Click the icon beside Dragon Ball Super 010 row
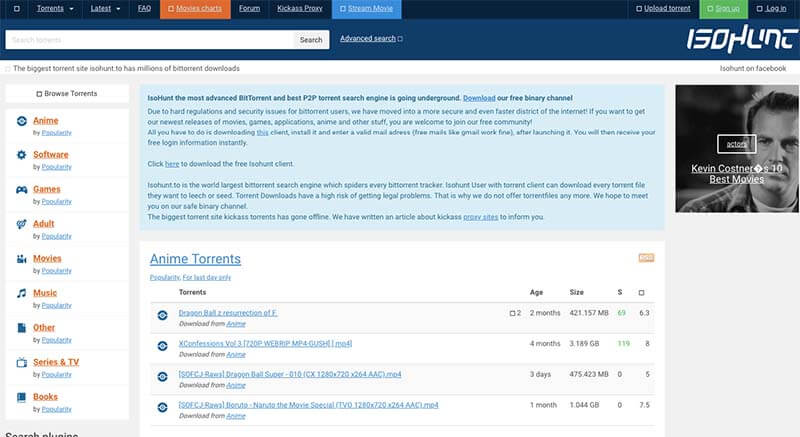The width and height of the screenshot is (800, 437). click(x=162, y=377)
